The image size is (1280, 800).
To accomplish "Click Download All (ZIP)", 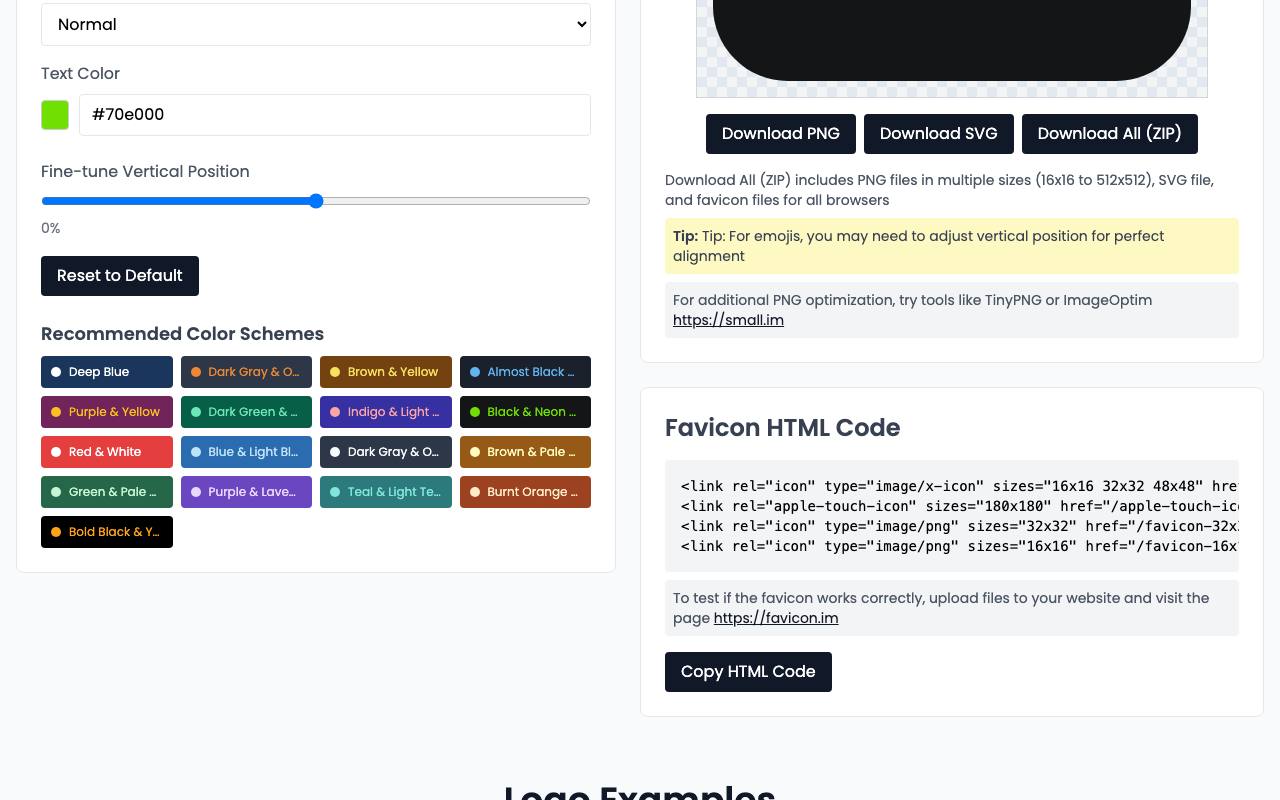I will (1110, 134).
